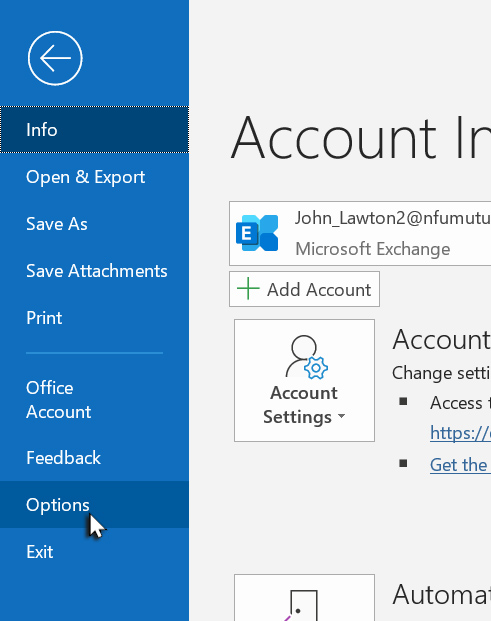Click the green plus Add Account icon
Screen dimensions: 491x621
[x=248, y=289]
